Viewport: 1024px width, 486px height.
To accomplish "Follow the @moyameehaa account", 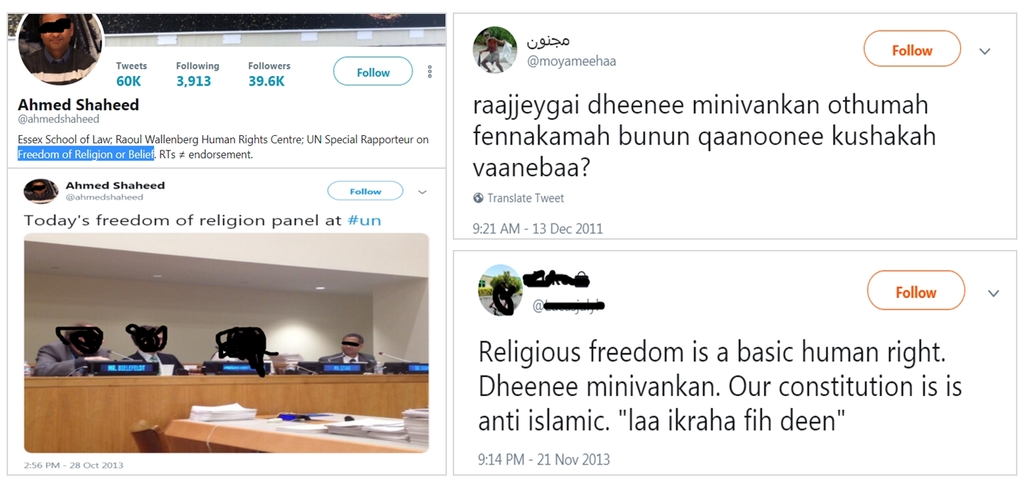I will (x=912, y=50).
